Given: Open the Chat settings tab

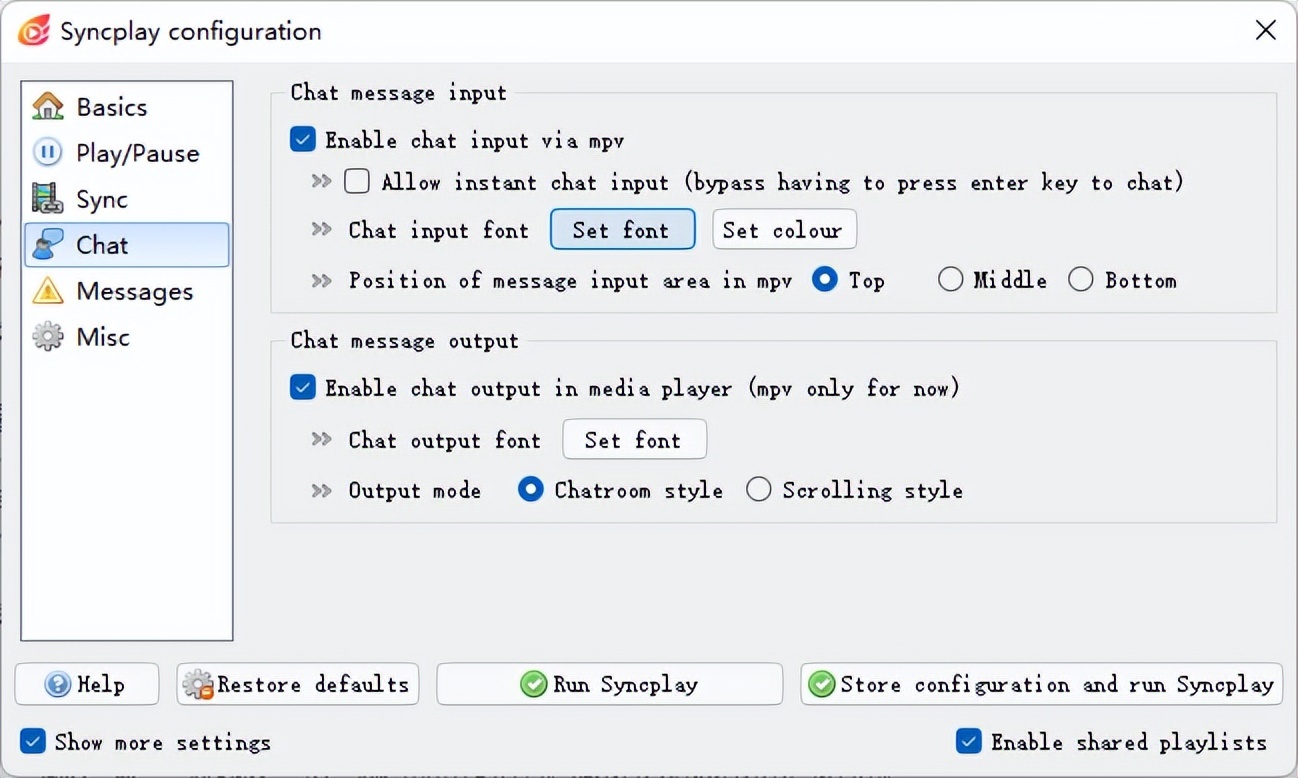Looking at the screenshot, I should tap(102, 245).
